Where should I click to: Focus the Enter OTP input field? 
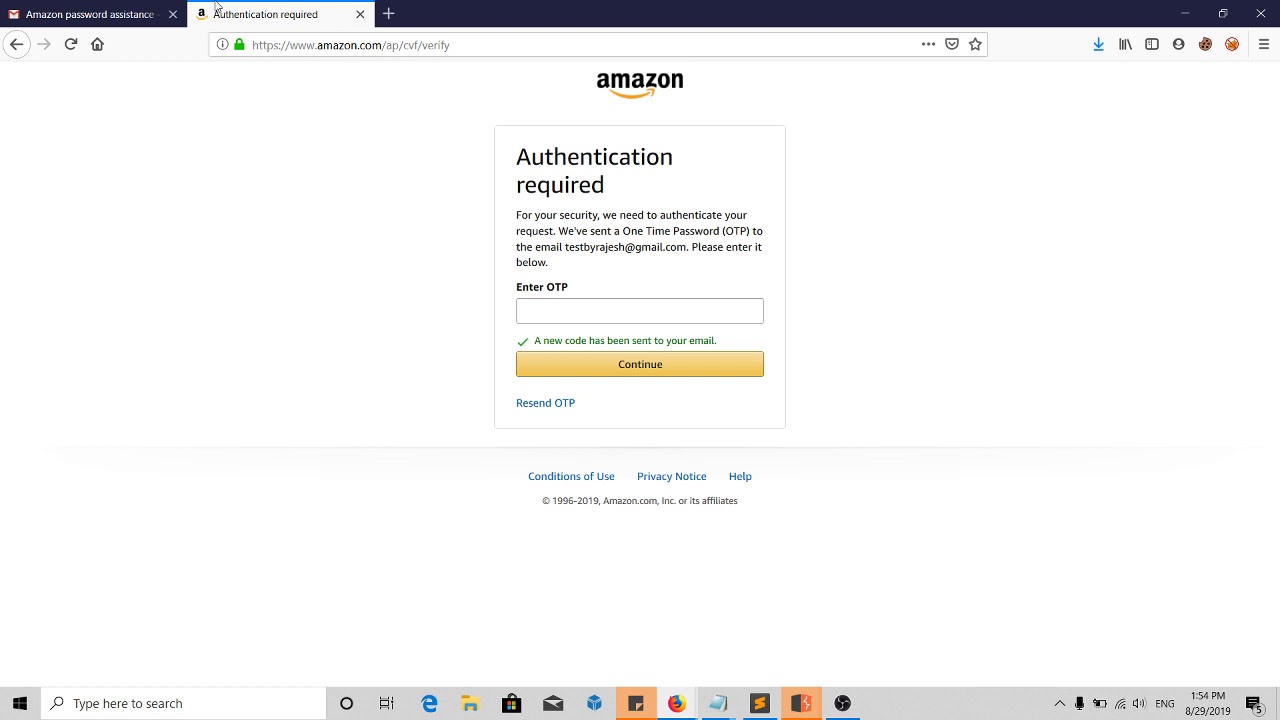click(x=640, y=311)
